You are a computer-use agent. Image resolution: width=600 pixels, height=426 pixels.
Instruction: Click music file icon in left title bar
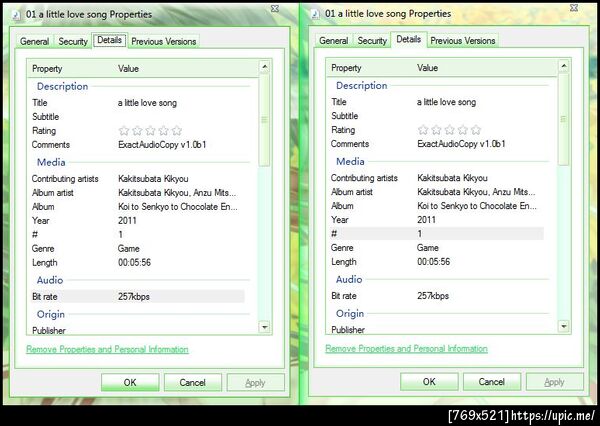16,15
